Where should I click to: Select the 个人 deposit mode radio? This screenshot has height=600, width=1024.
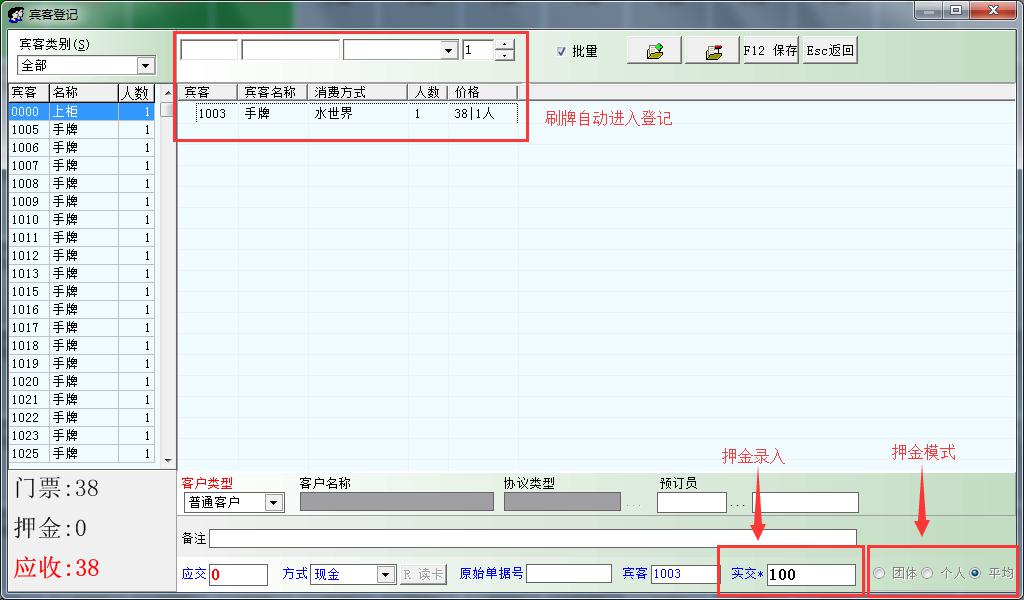click(927, 573)
